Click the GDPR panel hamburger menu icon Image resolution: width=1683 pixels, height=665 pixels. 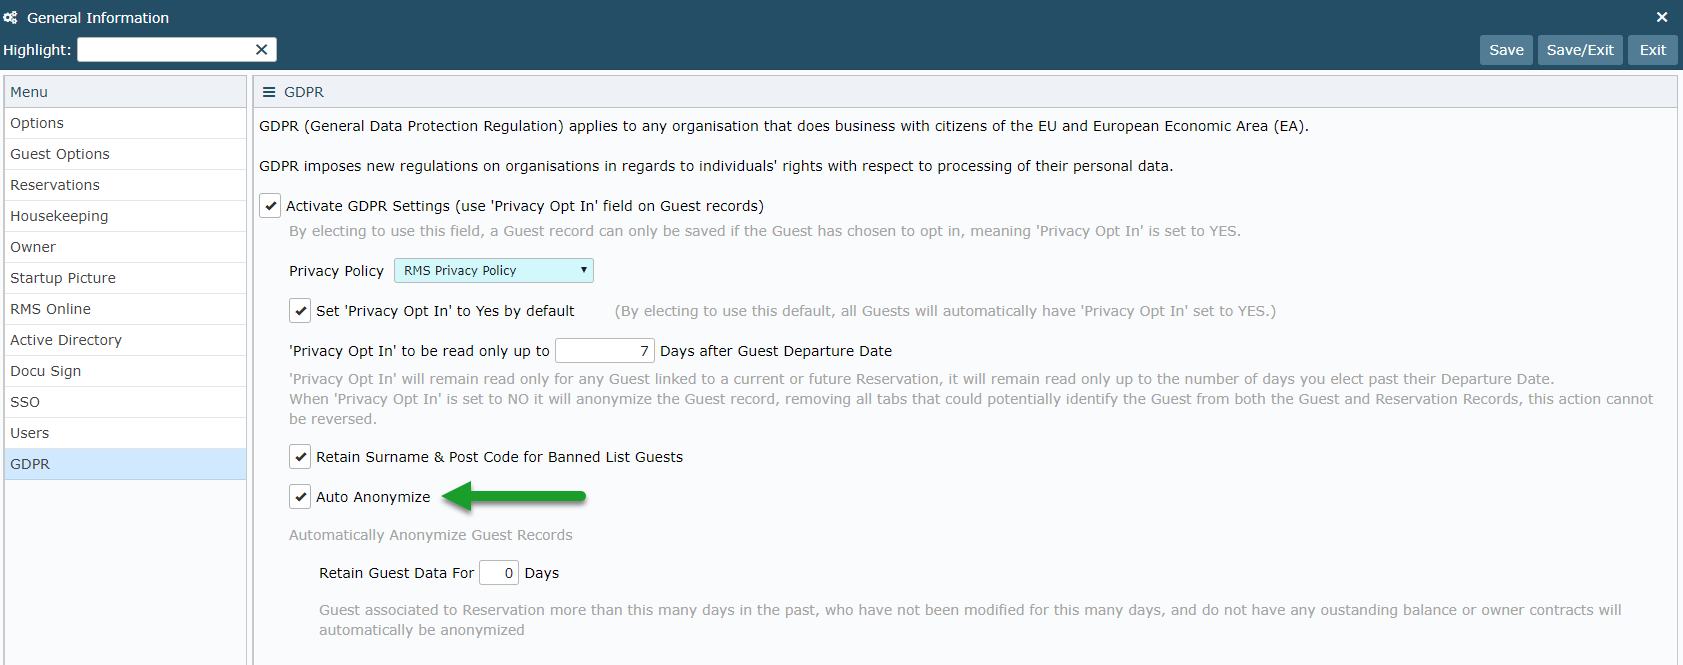pyautogui.click(x=269, y=92)
